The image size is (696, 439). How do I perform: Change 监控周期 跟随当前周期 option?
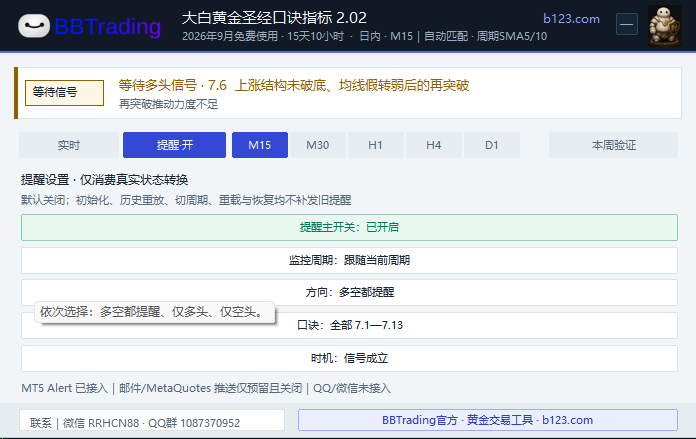(349, 260)
